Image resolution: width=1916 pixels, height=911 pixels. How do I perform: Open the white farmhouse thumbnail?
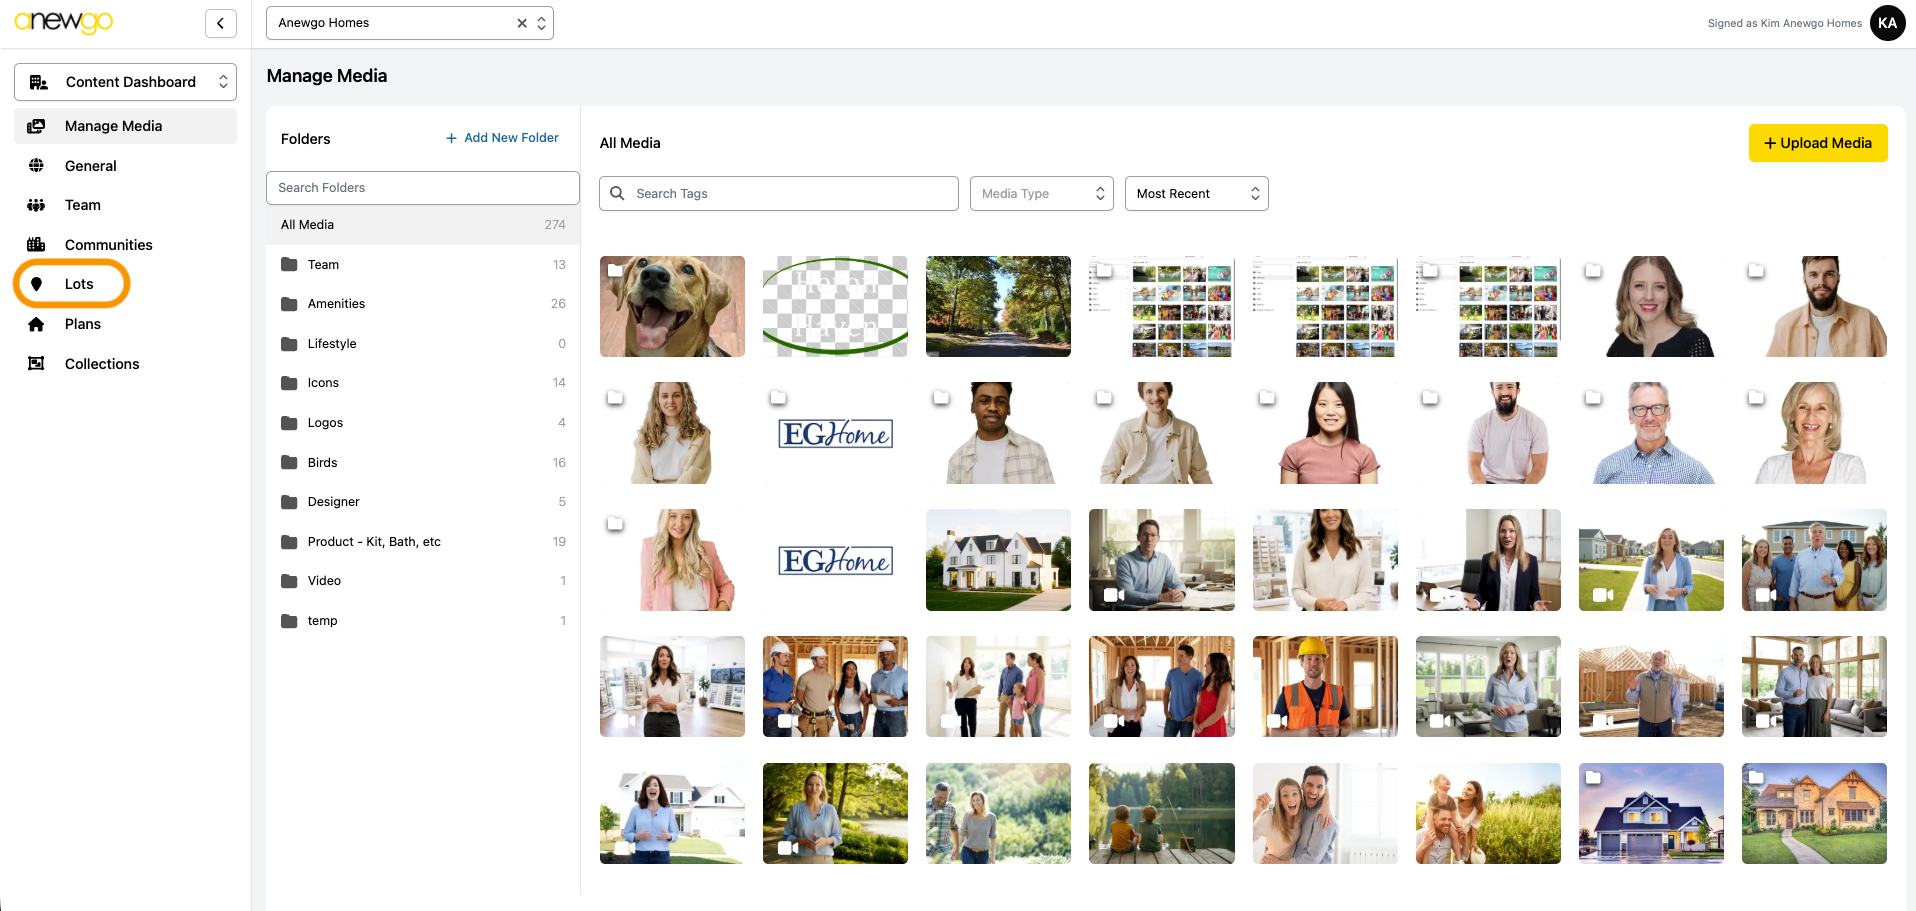998,560
